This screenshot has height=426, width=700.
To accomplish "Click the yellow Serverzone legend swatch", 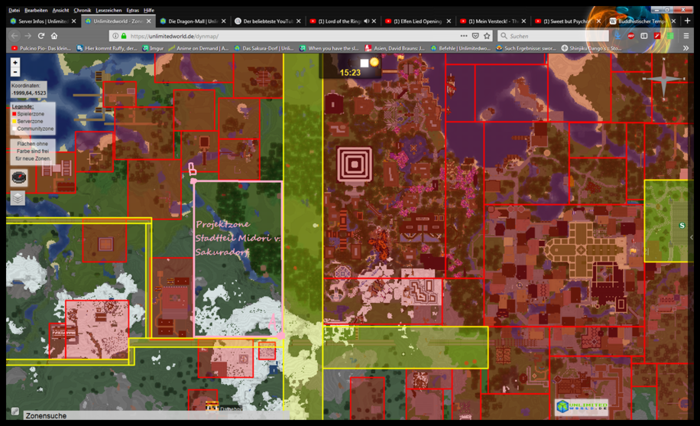I will [x=14, y=121].
